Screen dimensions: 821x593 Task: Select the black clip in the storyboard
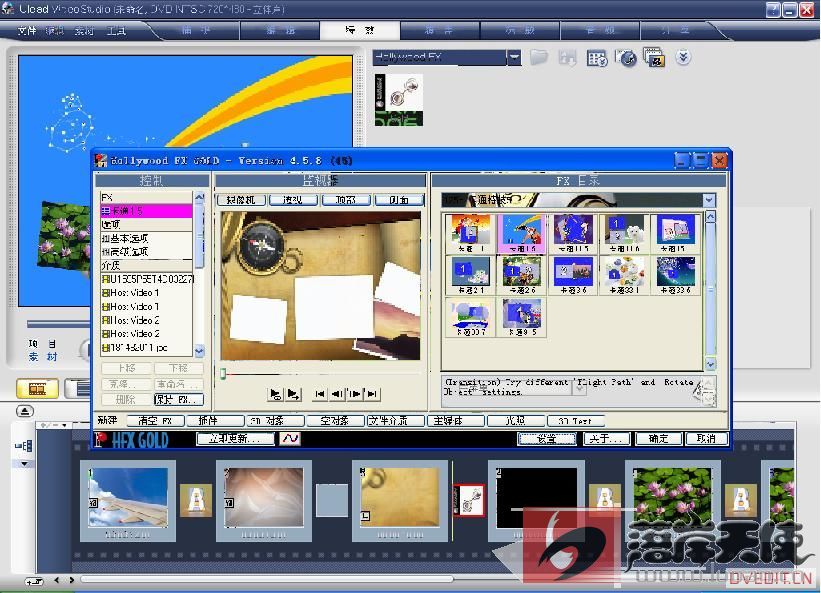tap(536, 501)
